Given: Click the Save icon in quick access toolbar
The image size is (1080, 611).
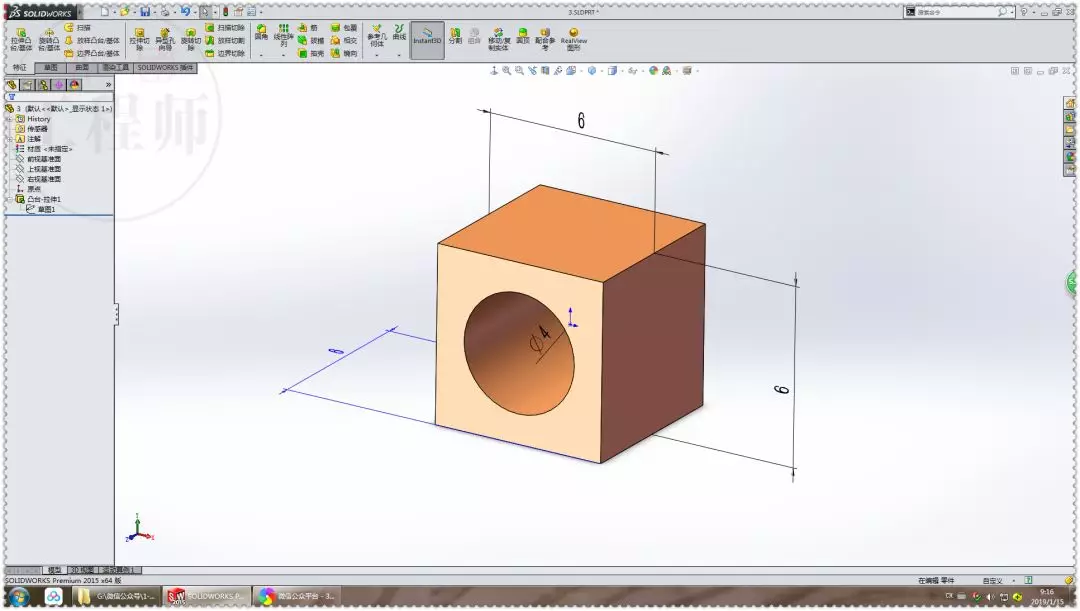Looking at the screenshot, I should [145, 12].
